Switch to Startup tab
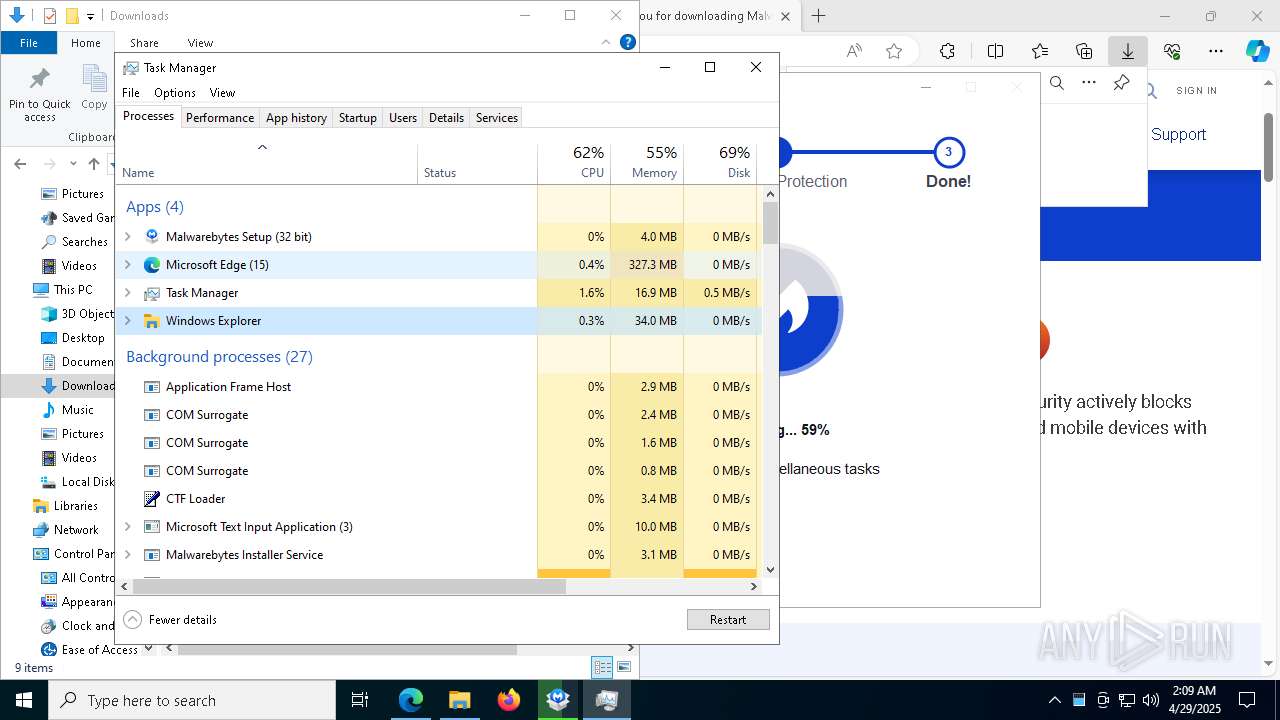Image resolution: width=1280 pixels, height=720 pixels. [357, 118]
